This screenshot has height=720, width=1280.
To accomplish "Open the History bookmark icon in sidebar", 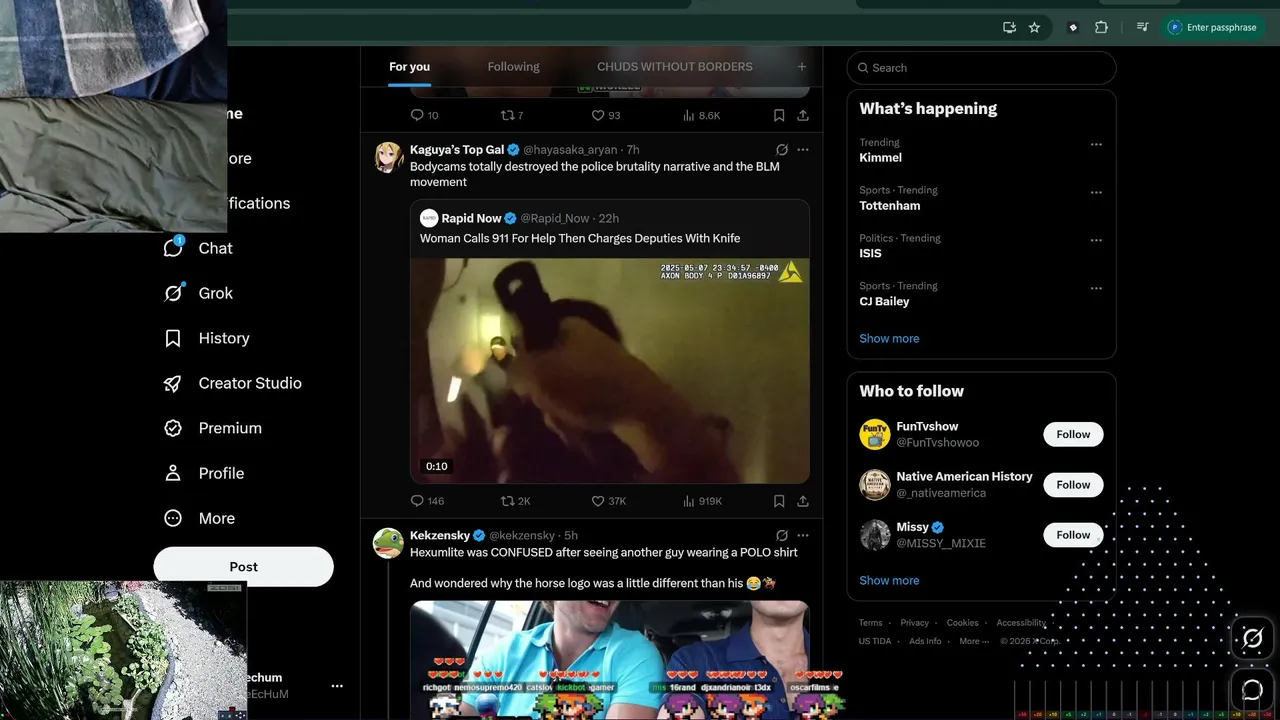I will (173, 338).
